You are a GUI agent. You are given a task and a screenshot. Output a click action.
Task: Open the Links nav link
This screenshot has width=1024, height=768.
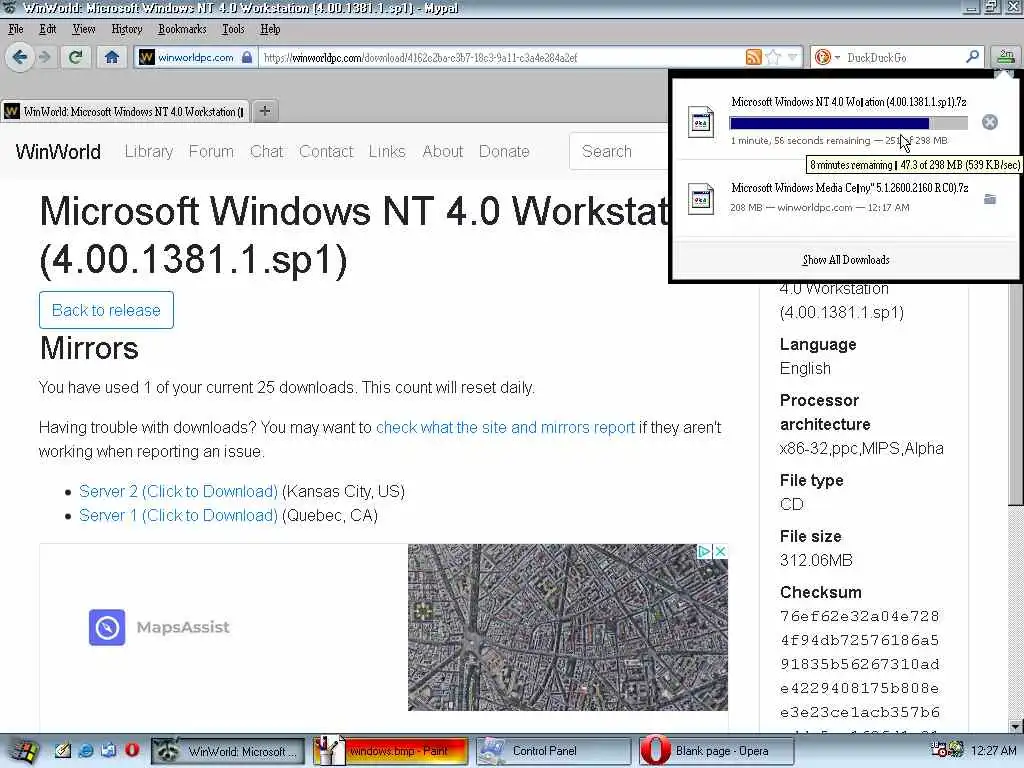tap(387, 152)
